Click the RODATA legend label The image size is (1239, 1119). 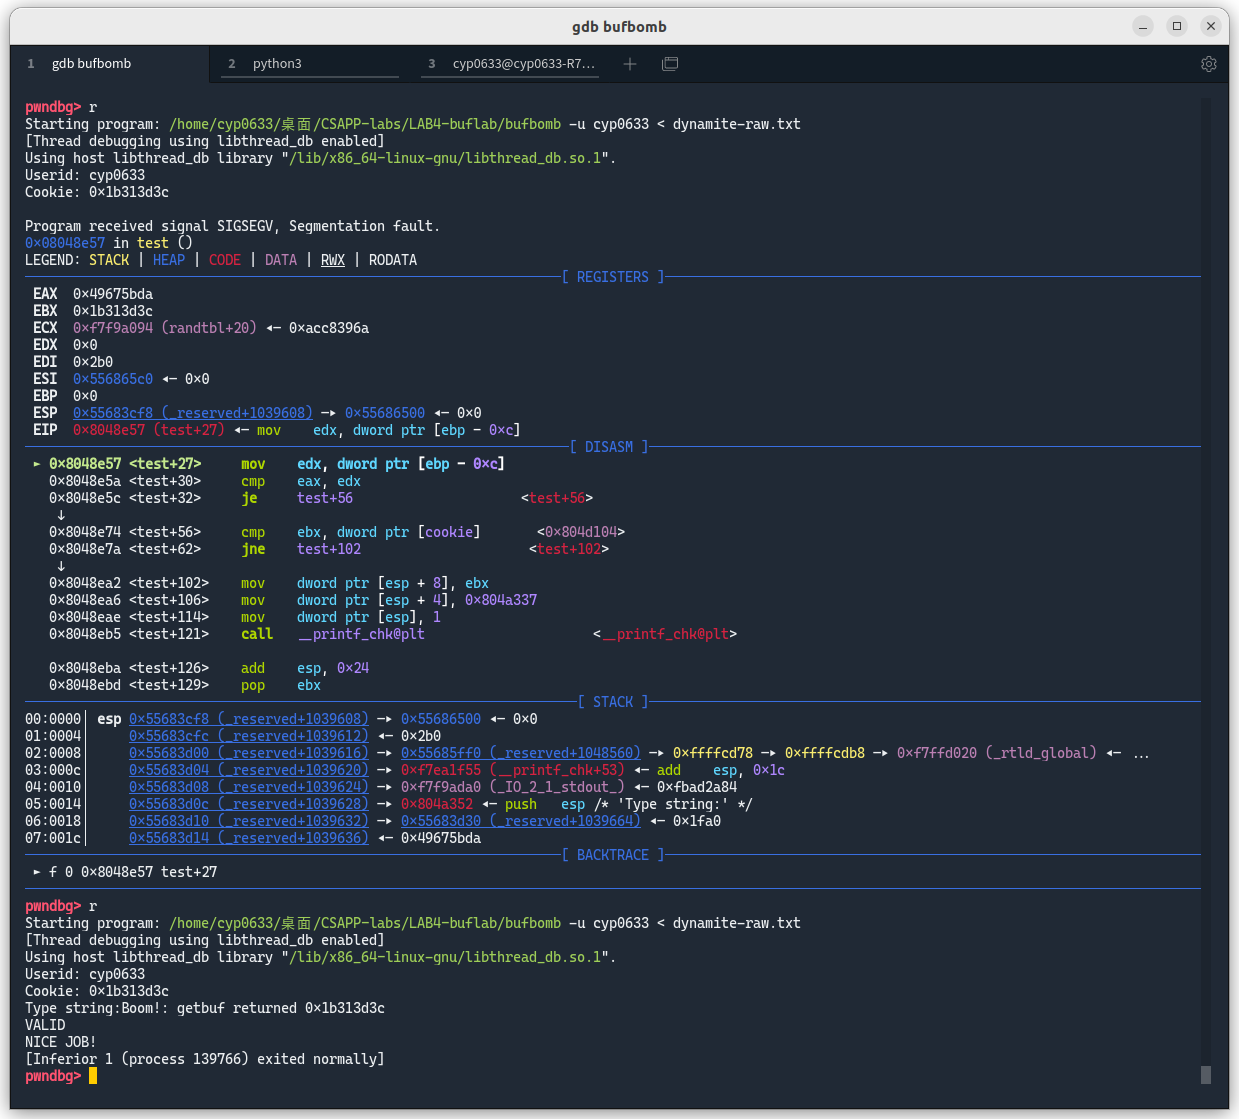pos(393,260)
